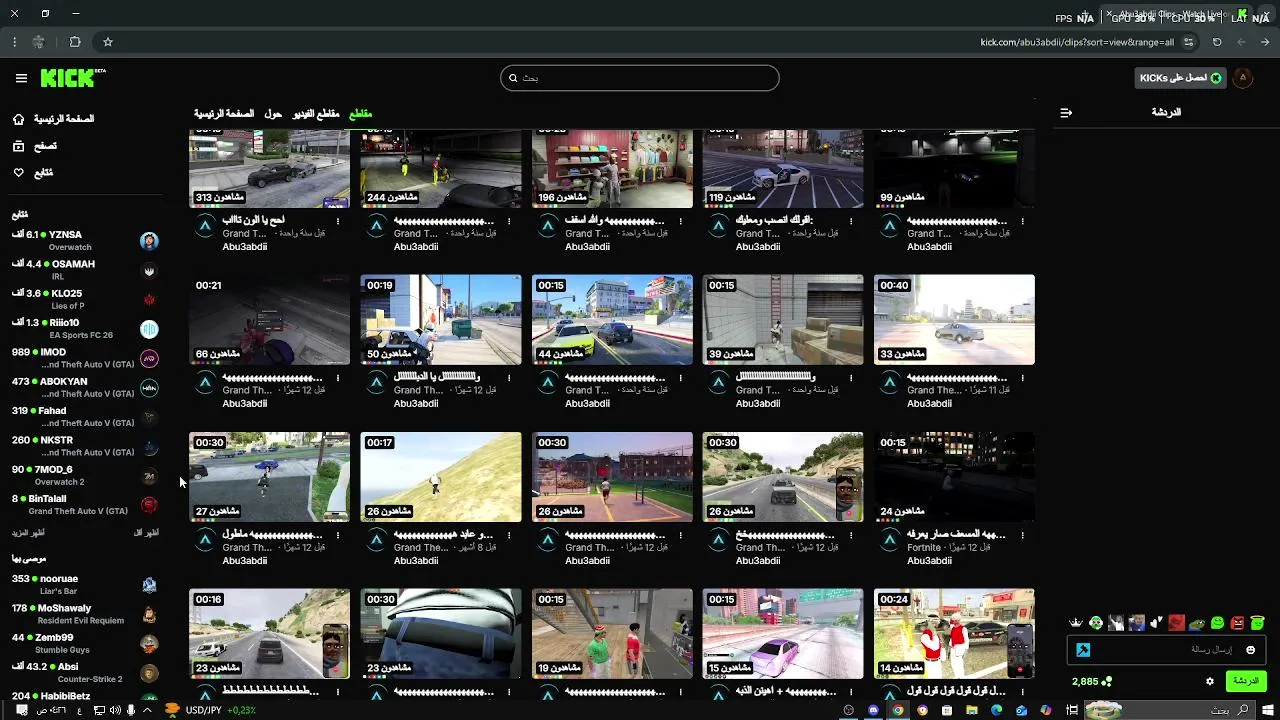Open options menu for 27-views clip
This screenshot has width=1280, height=720.
click(338, 535)
